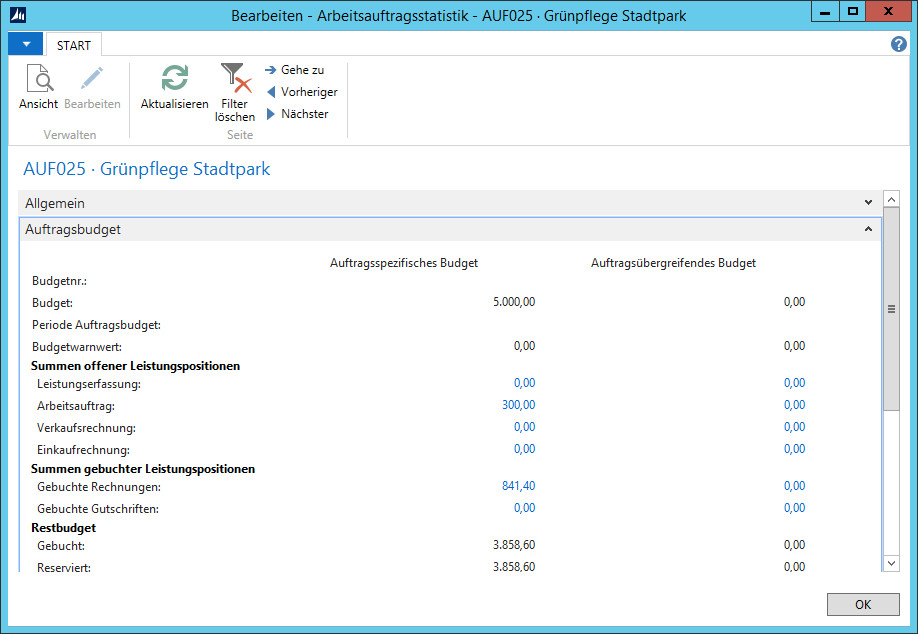Click Budgetwarnwert specific value 0,00

pyautogui.click(x=525, y=346)
